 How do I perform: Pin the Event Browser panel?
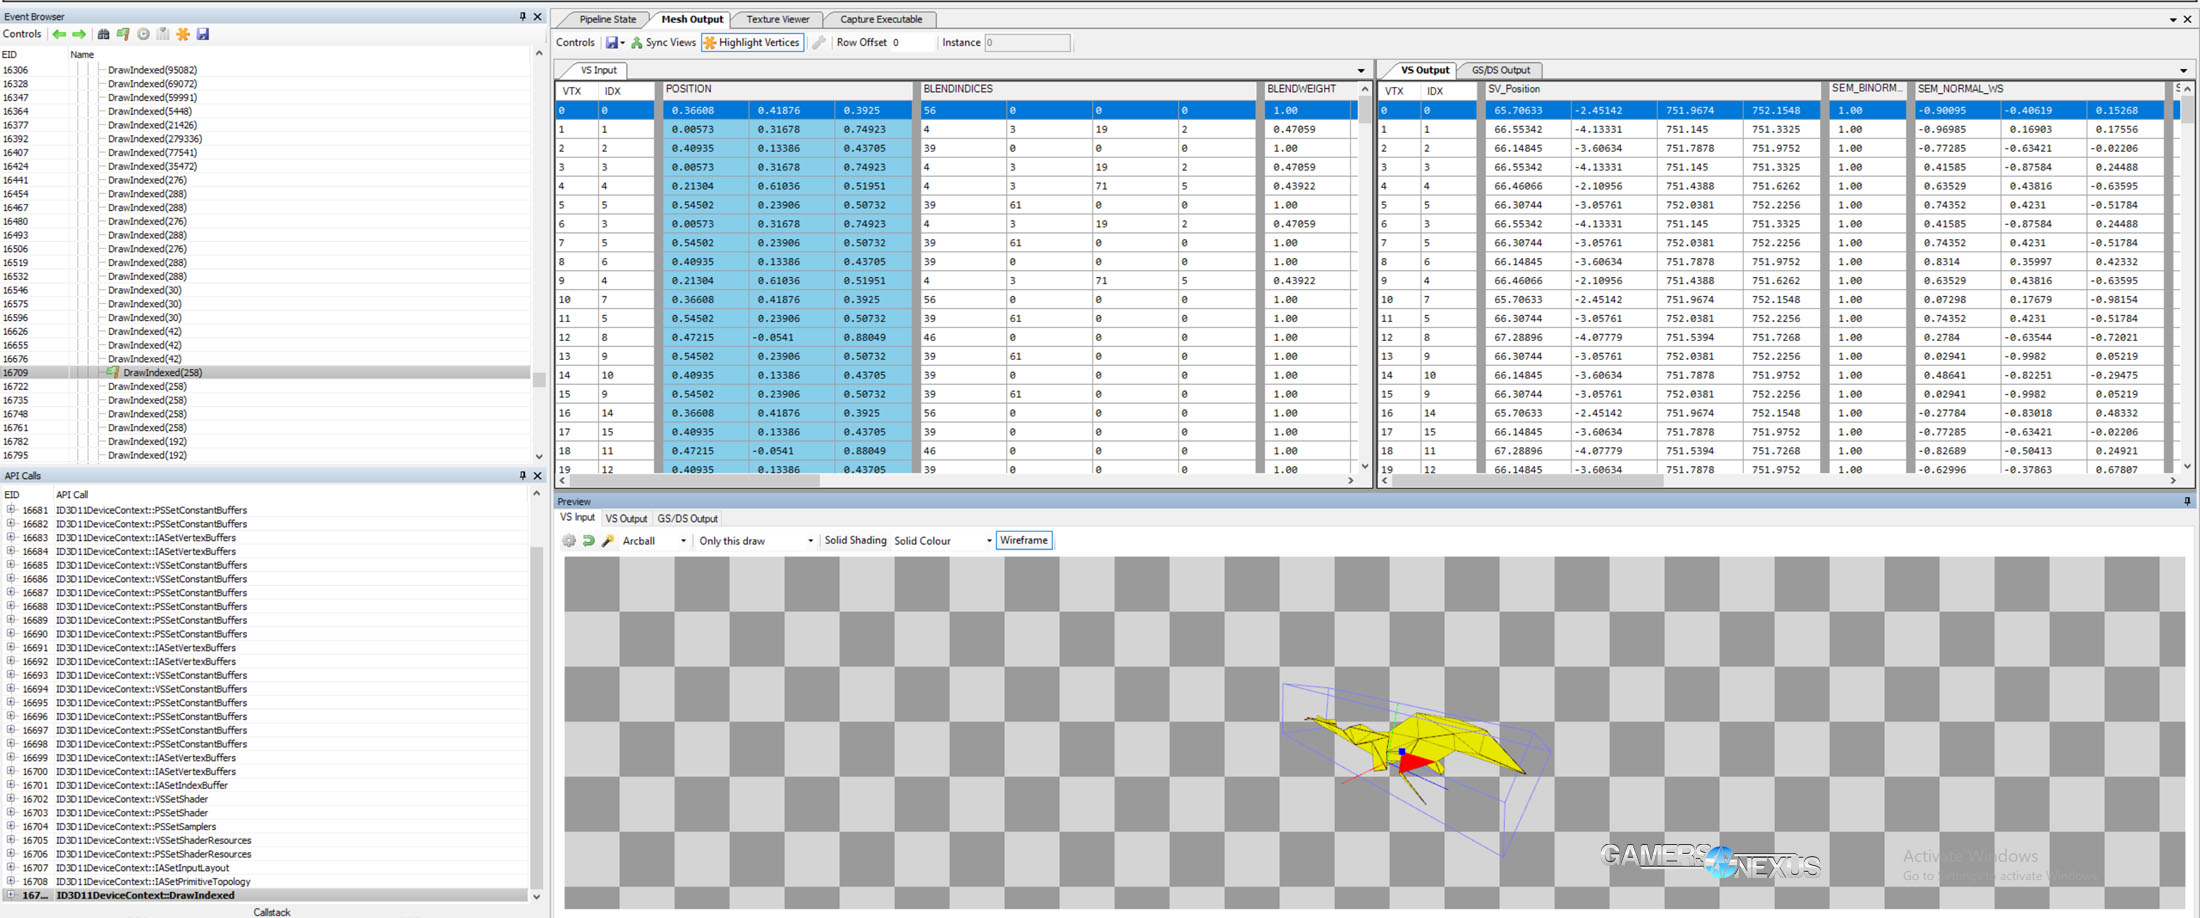522,16
